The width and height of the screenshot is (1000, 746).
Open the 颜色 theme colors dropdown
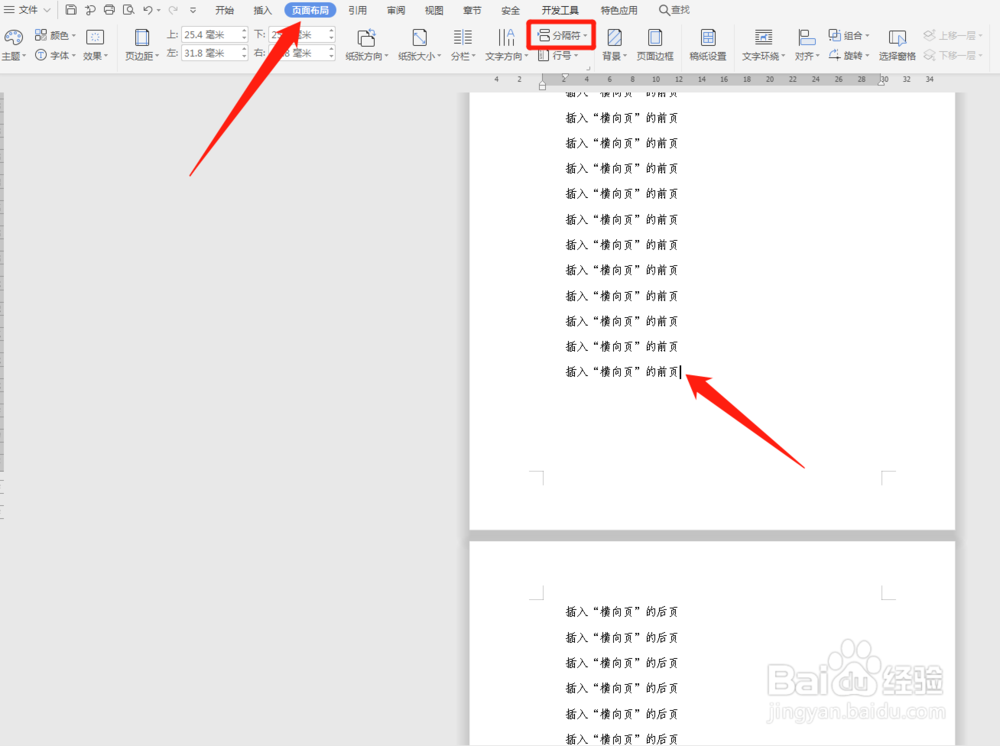[55, 35]
